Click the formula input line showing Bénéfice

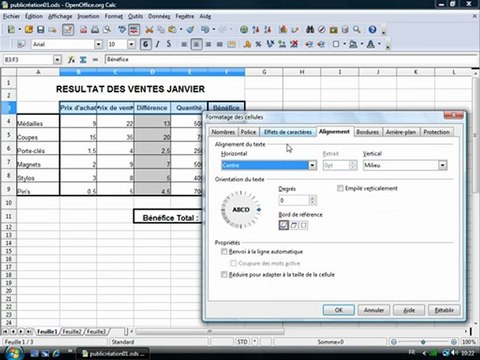coord(292,60)
